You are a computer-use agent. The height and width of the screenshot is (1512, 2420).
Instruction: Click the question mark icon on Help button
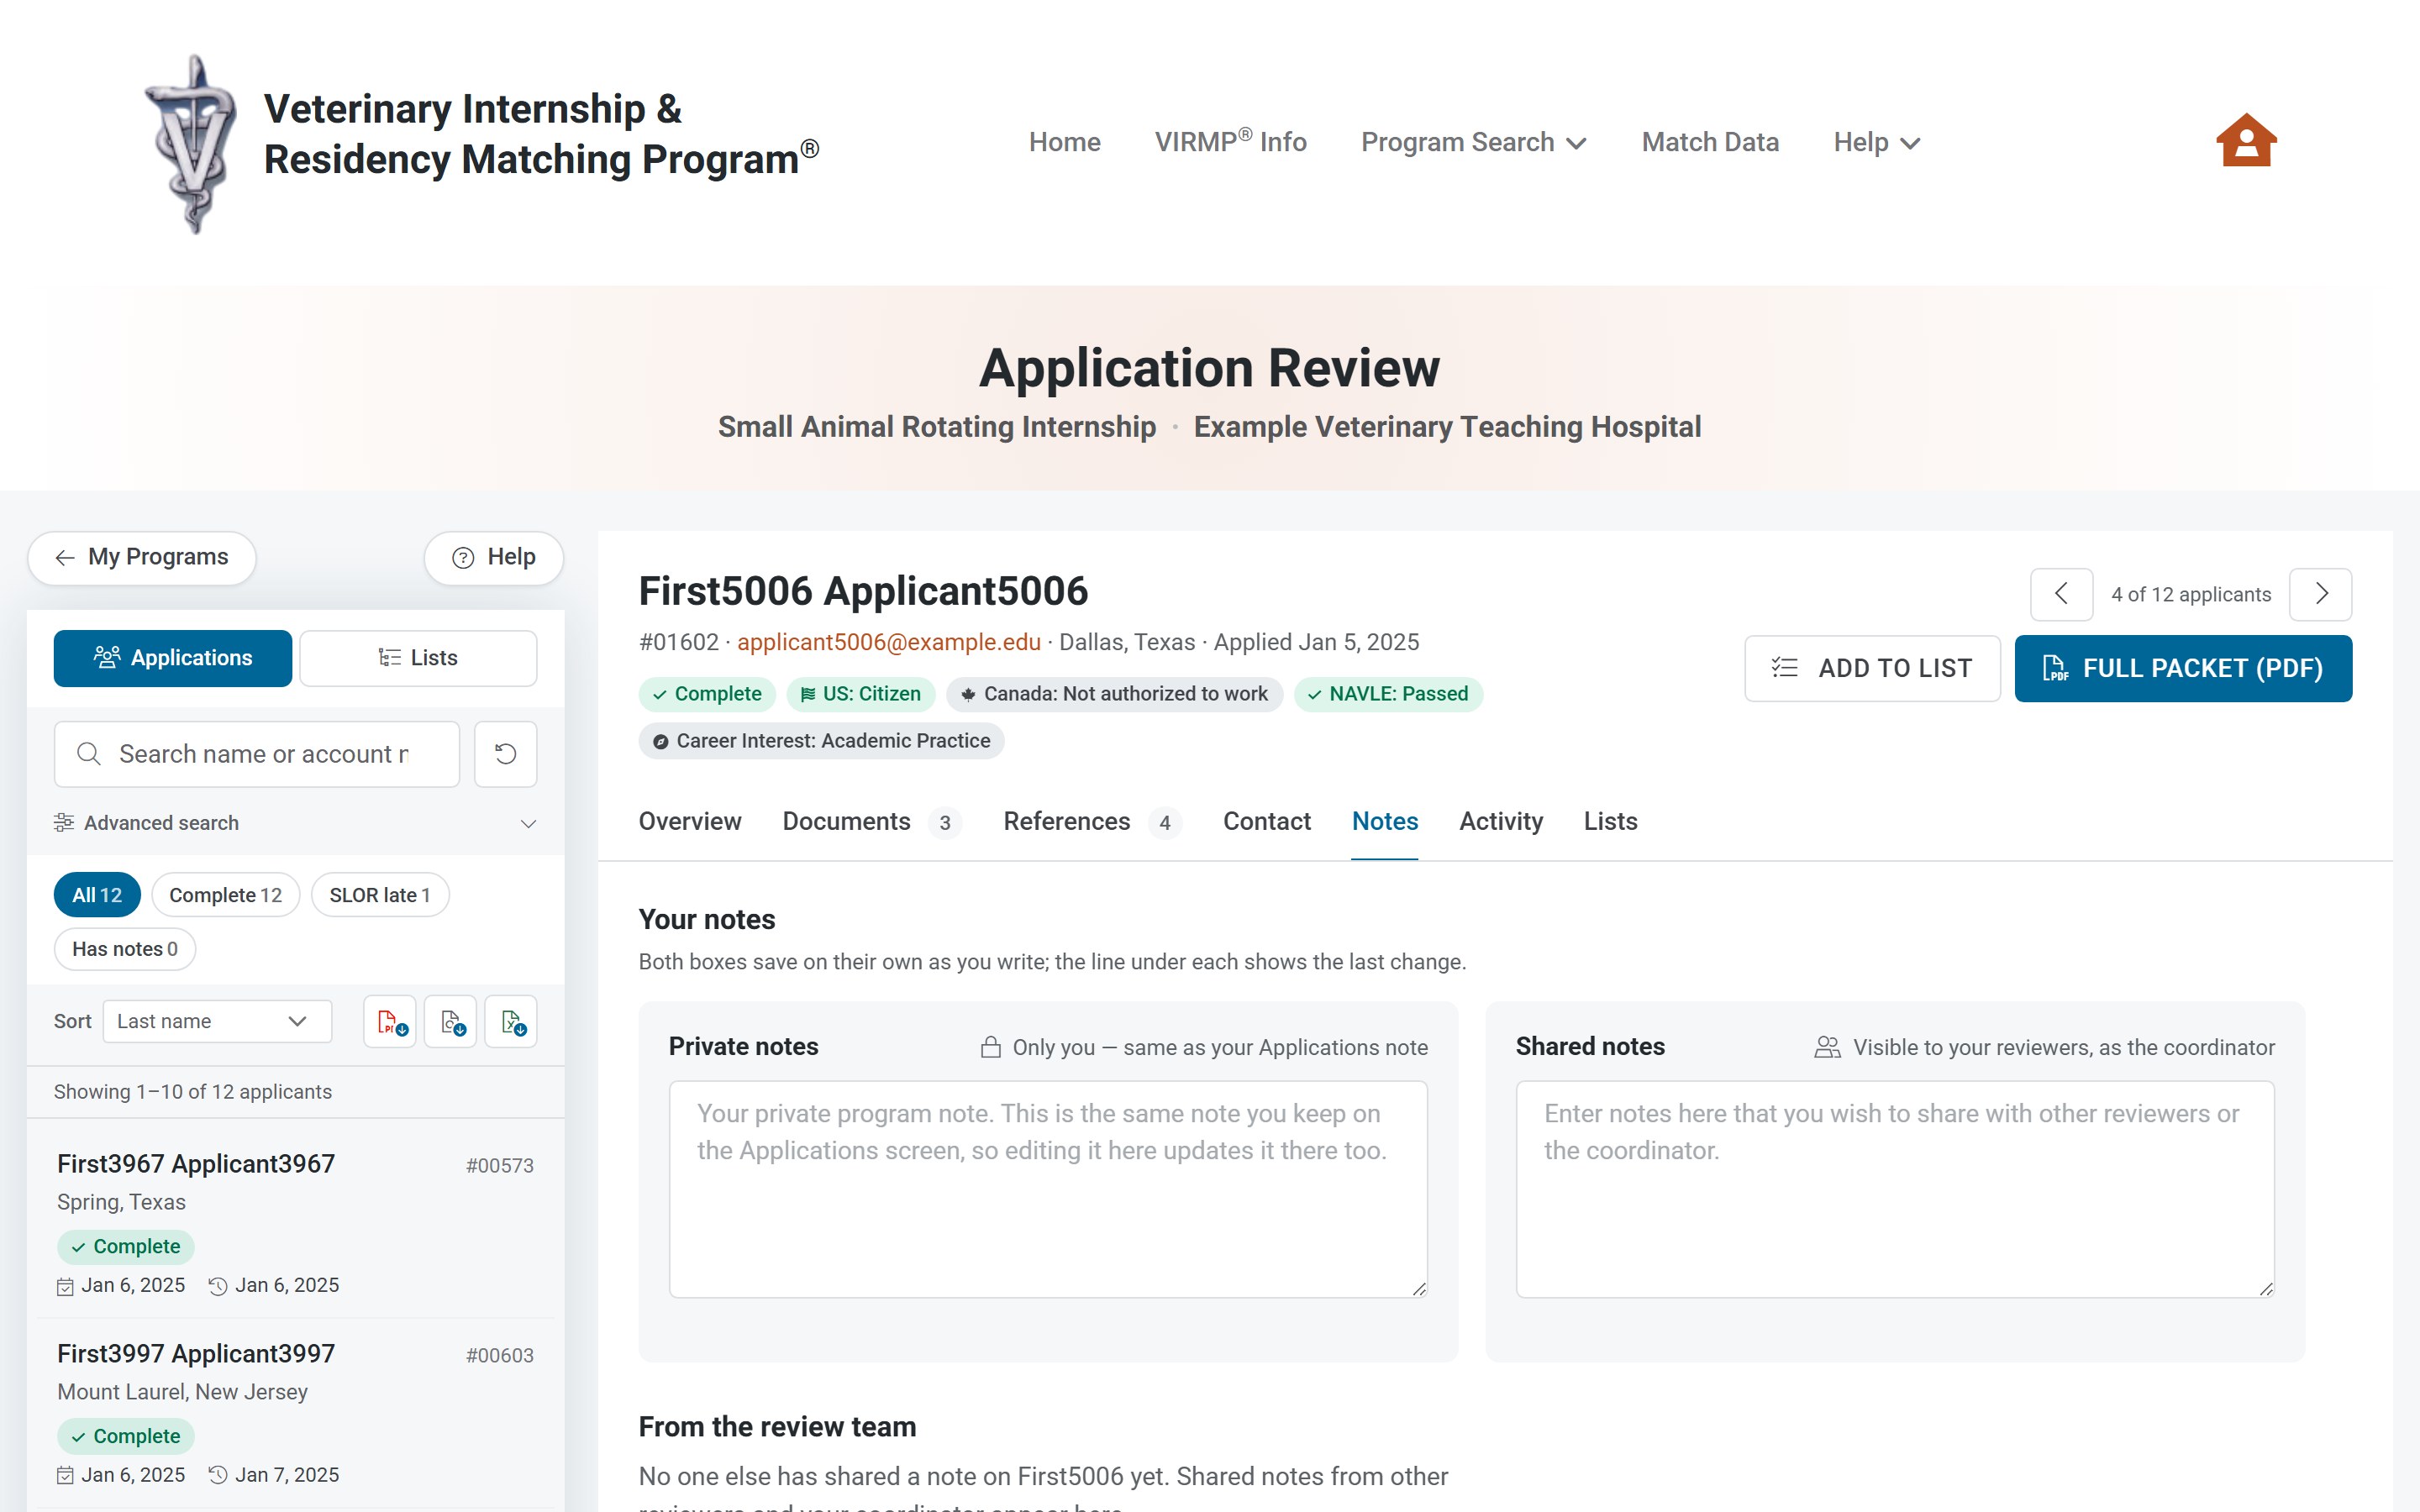(463, 558)
